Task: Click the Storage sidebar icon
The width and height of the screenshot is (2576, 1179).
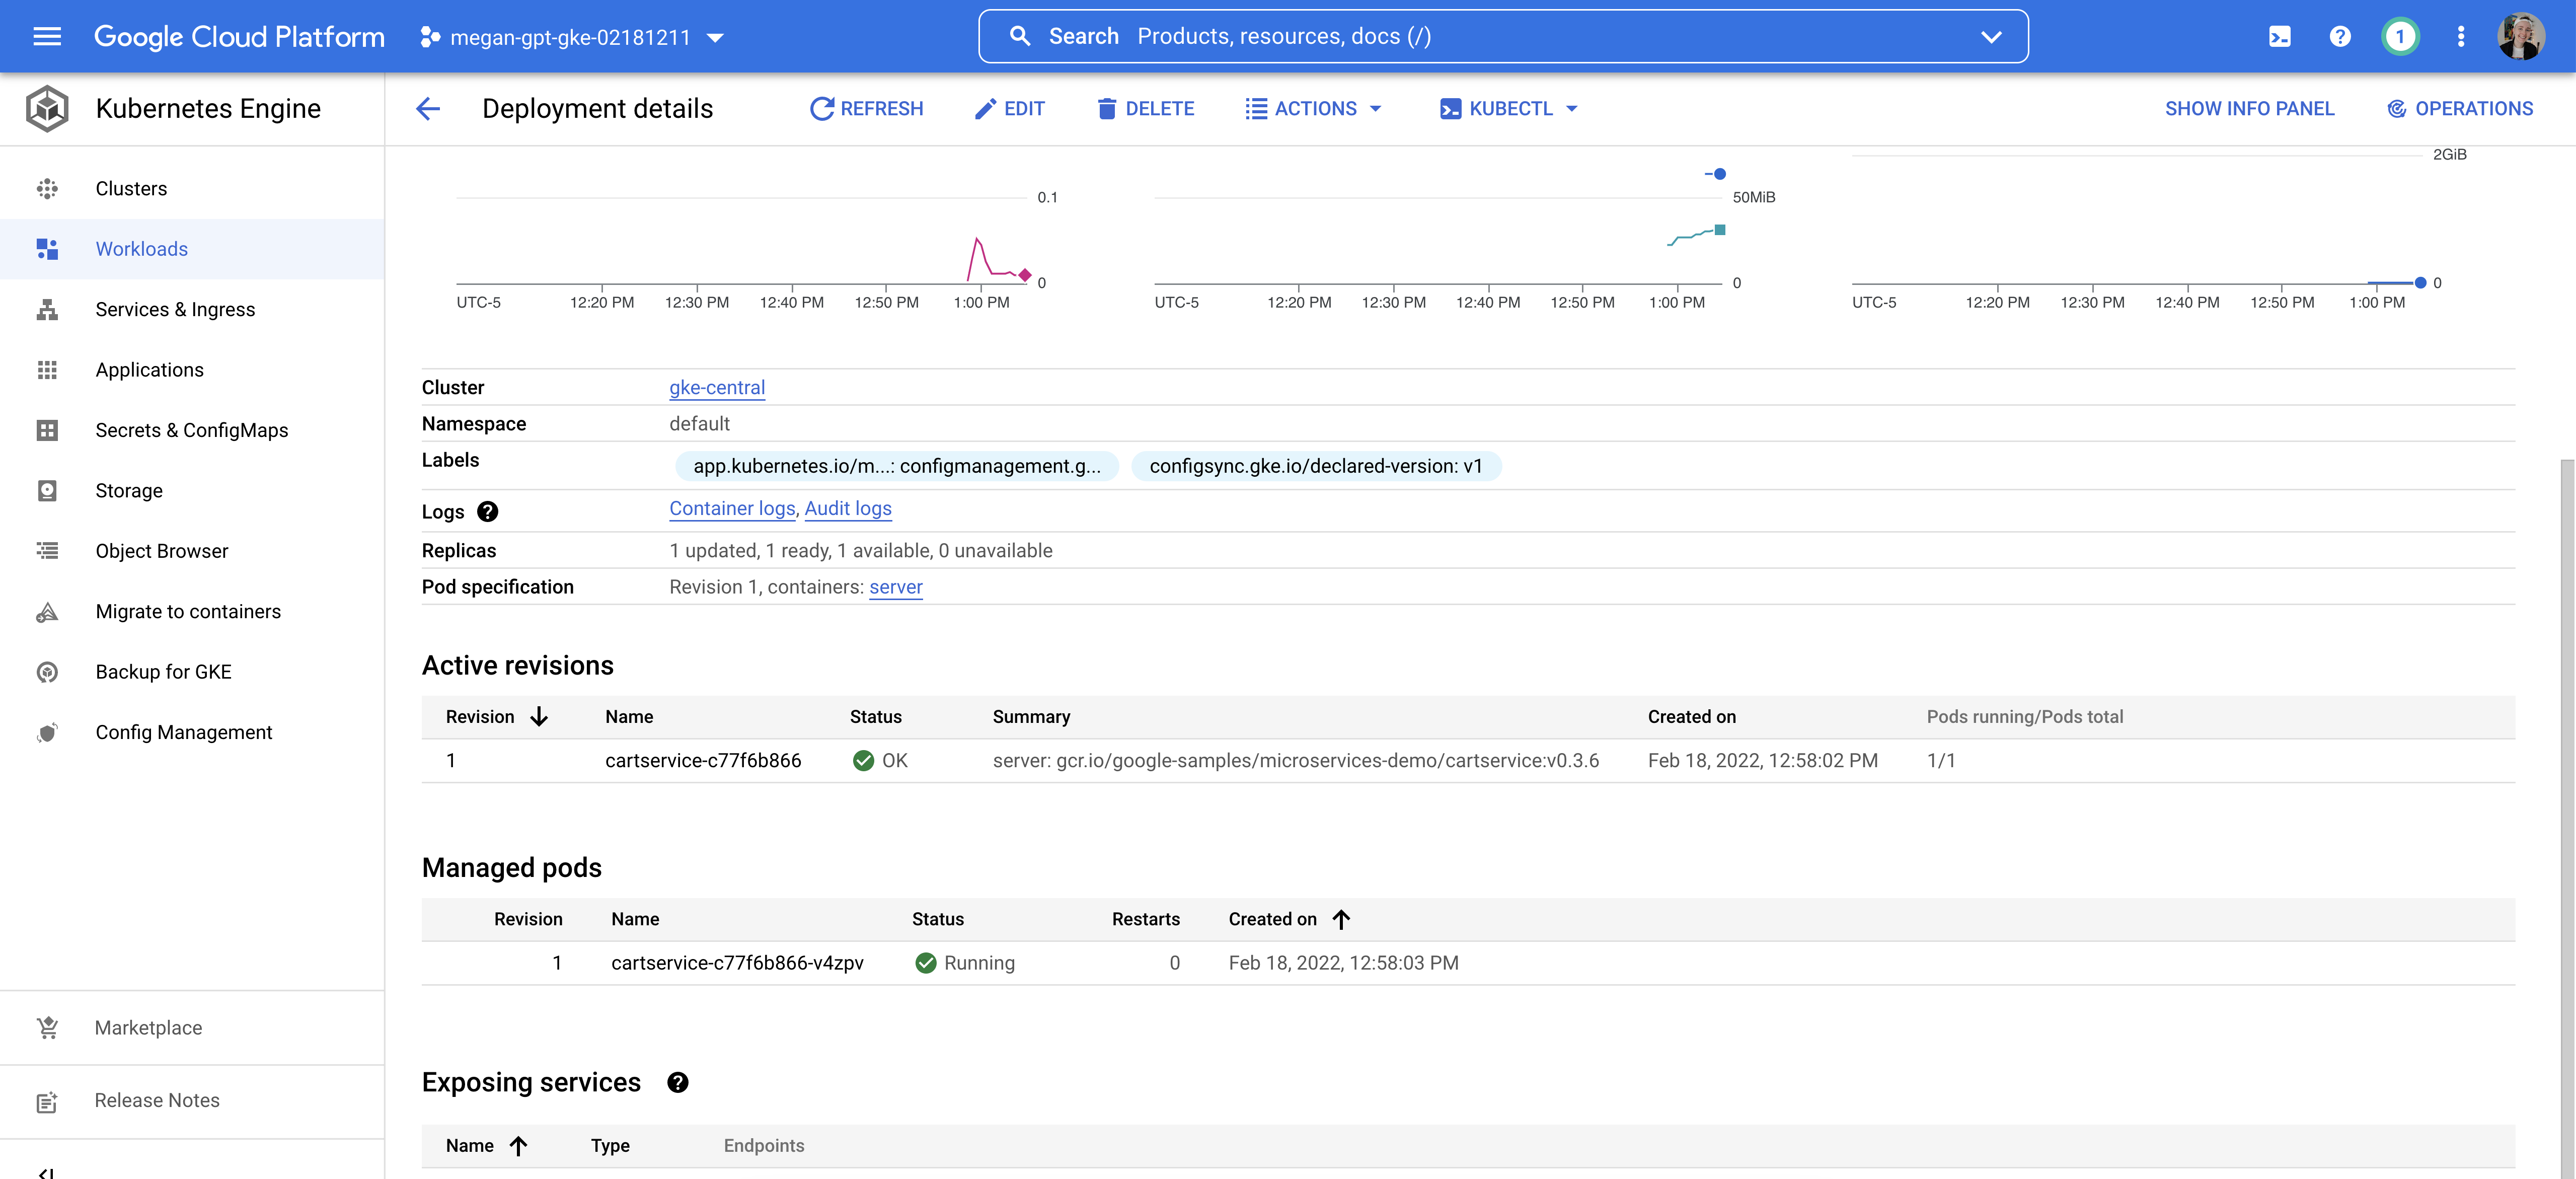Action: coord(47,490)
